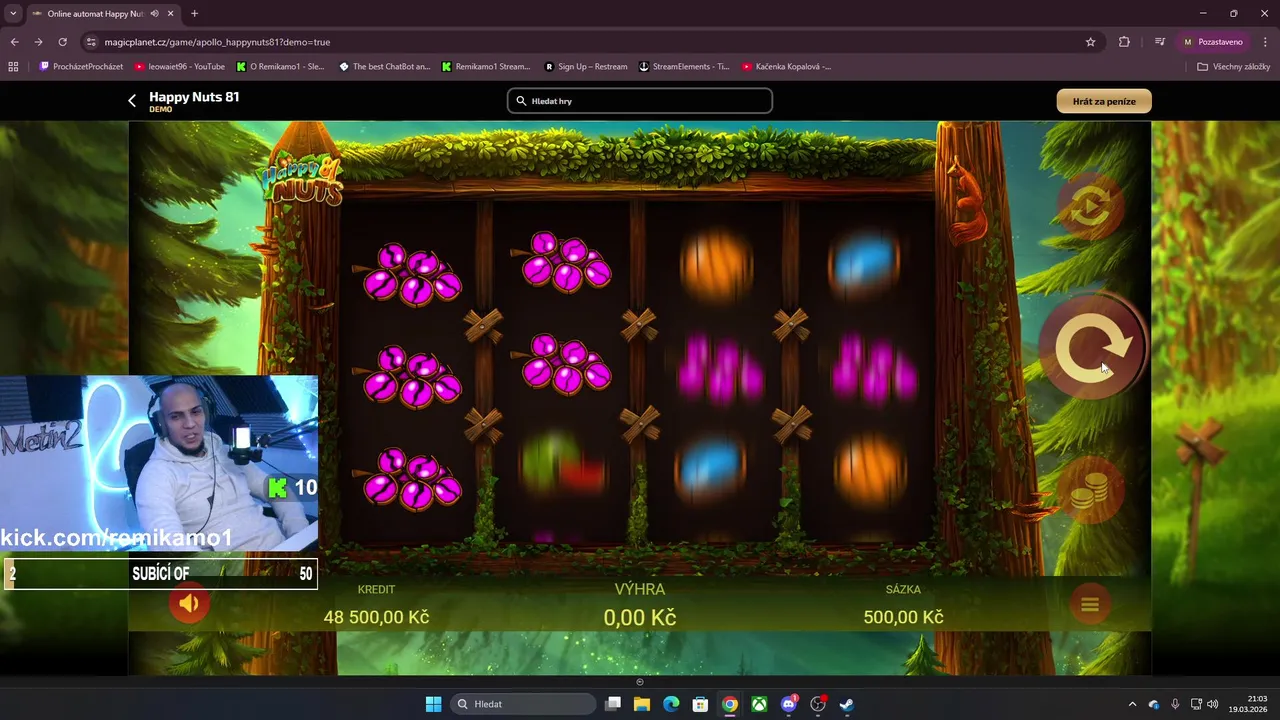Open the network tray icon
Viewport: 1280px width, 720px height.
pyautogui.click(x=1196, y=704)
